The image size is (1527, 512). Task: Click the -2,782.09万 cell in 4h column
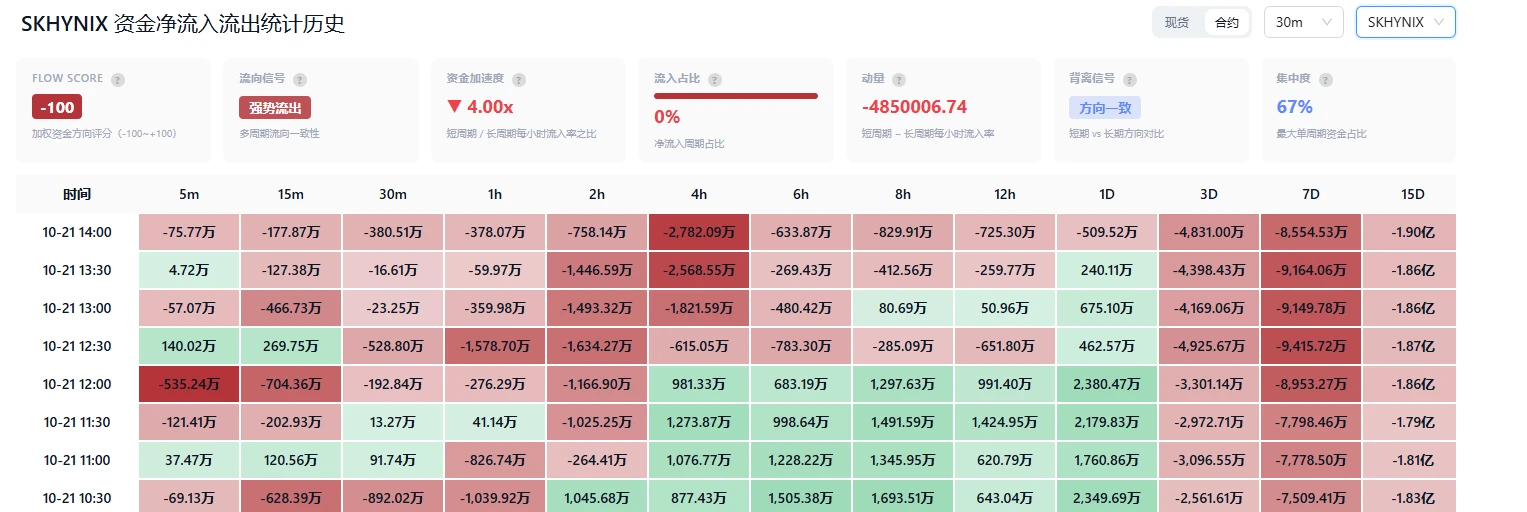coord(699,232)
